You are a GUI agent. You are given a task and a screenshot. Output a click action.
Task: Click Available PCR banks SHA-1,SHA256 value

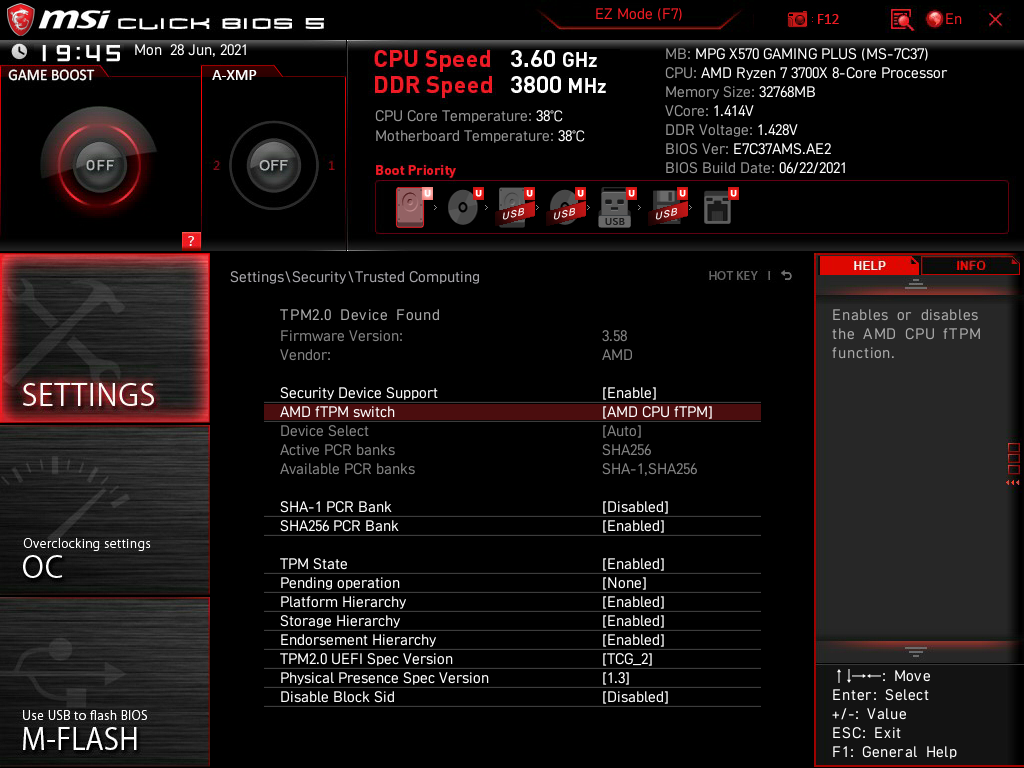(x=649, y=469)
